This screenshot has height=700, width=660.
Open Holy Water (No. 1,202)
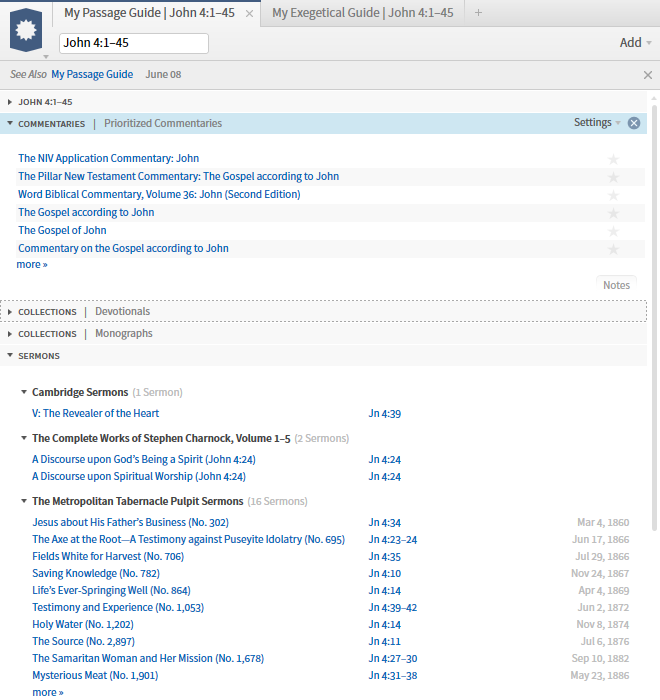point(83,624)
